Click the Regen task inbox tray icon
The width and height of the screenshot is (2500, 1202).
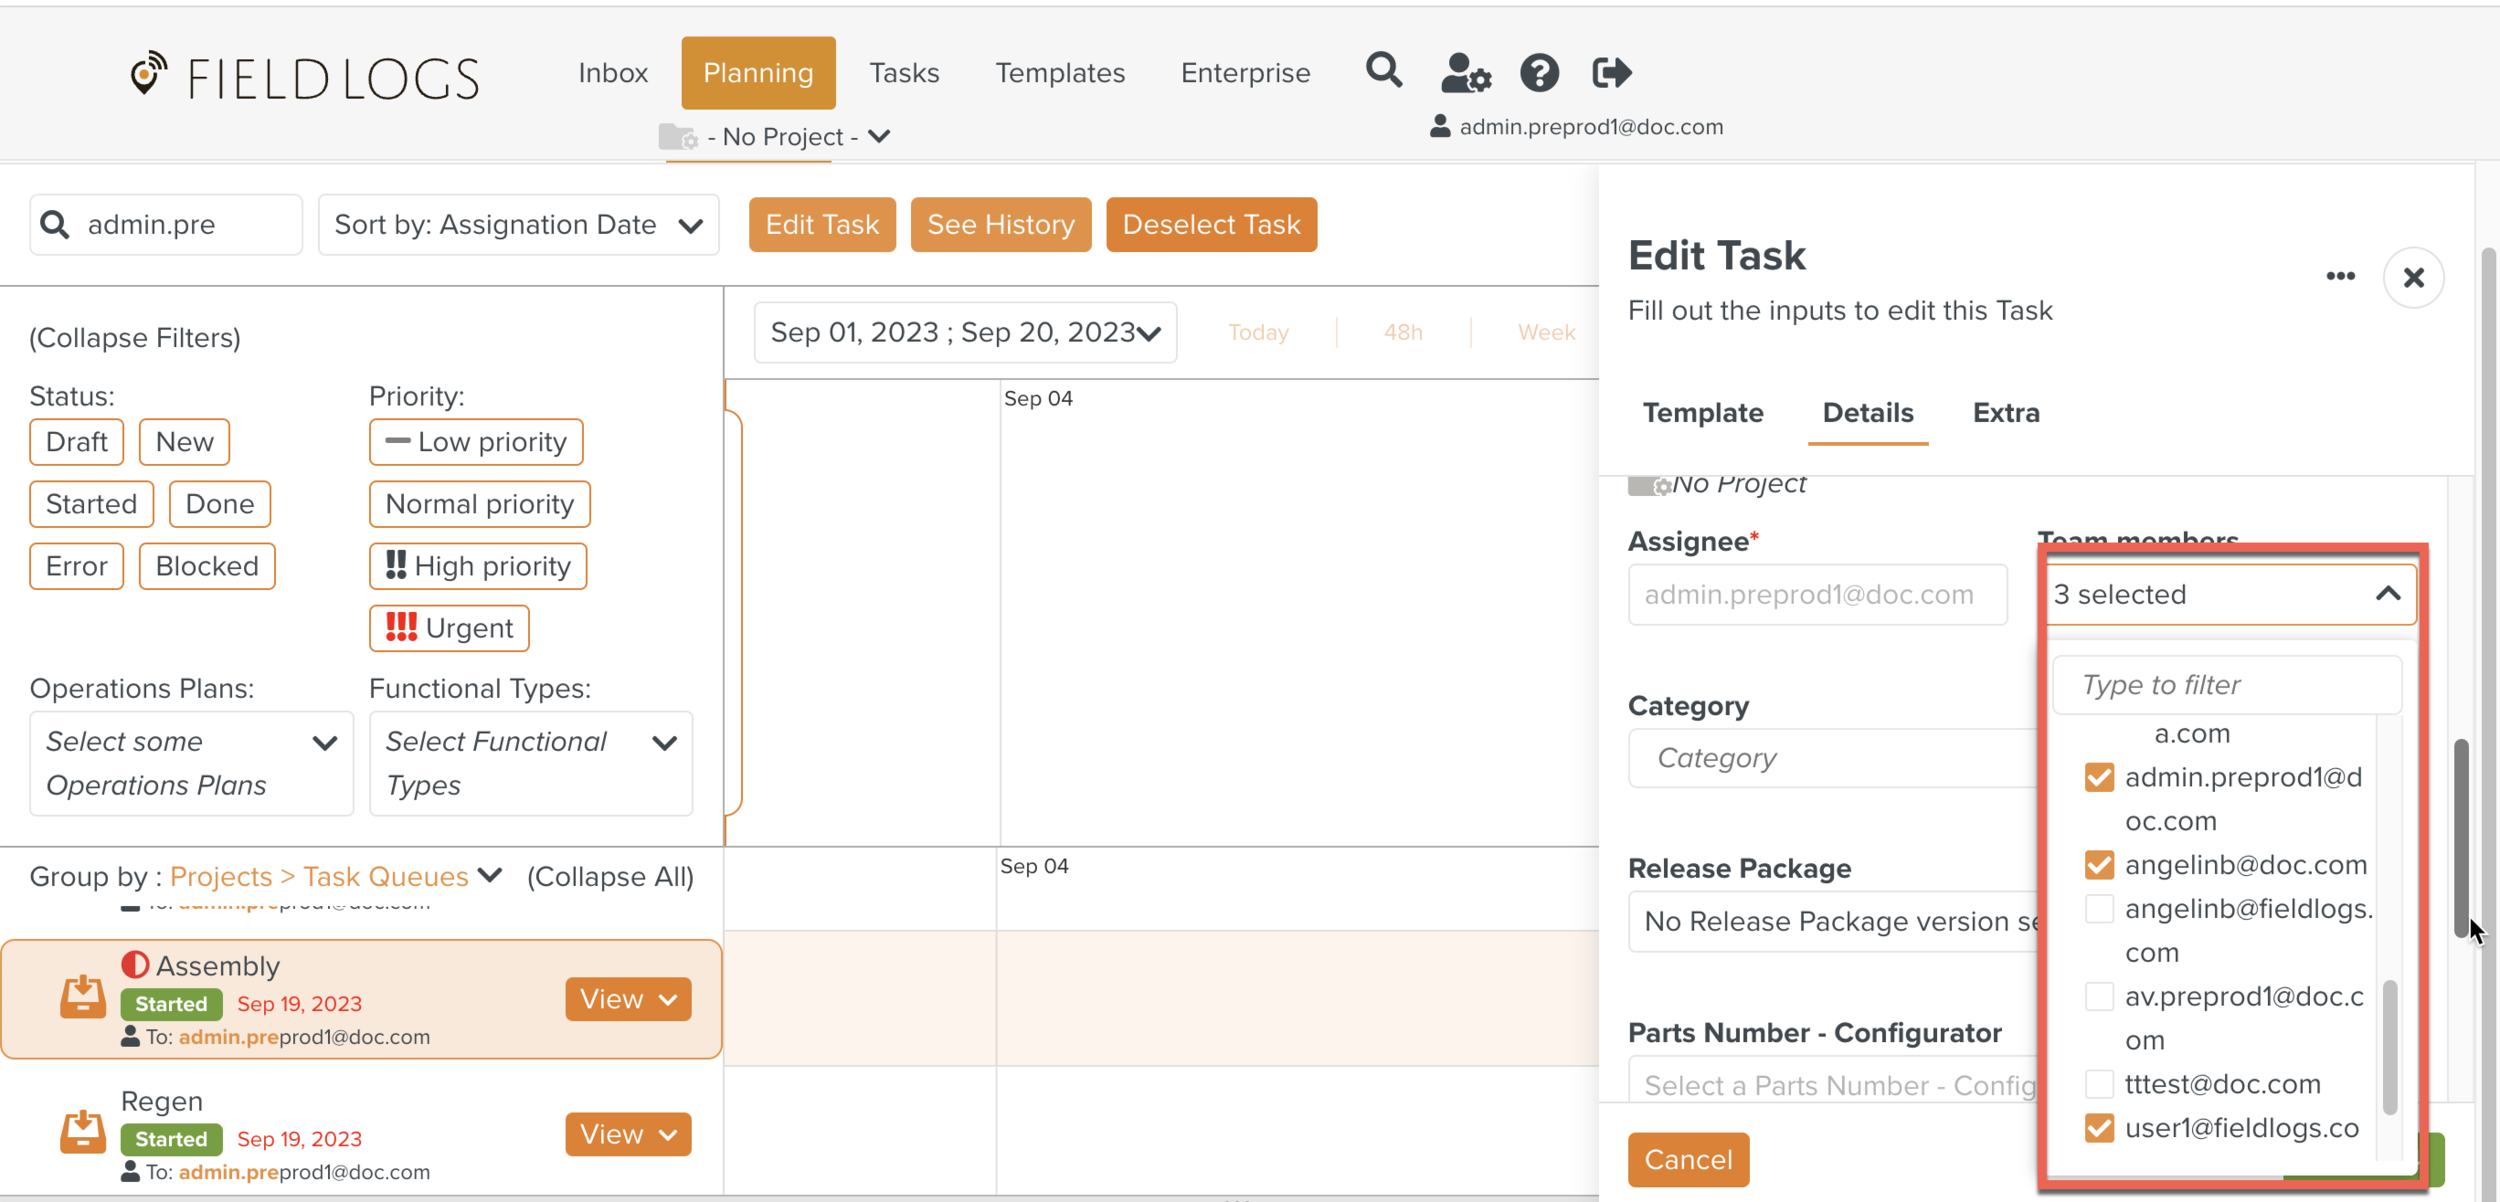pyautogui.click(x=83, y=1132)
